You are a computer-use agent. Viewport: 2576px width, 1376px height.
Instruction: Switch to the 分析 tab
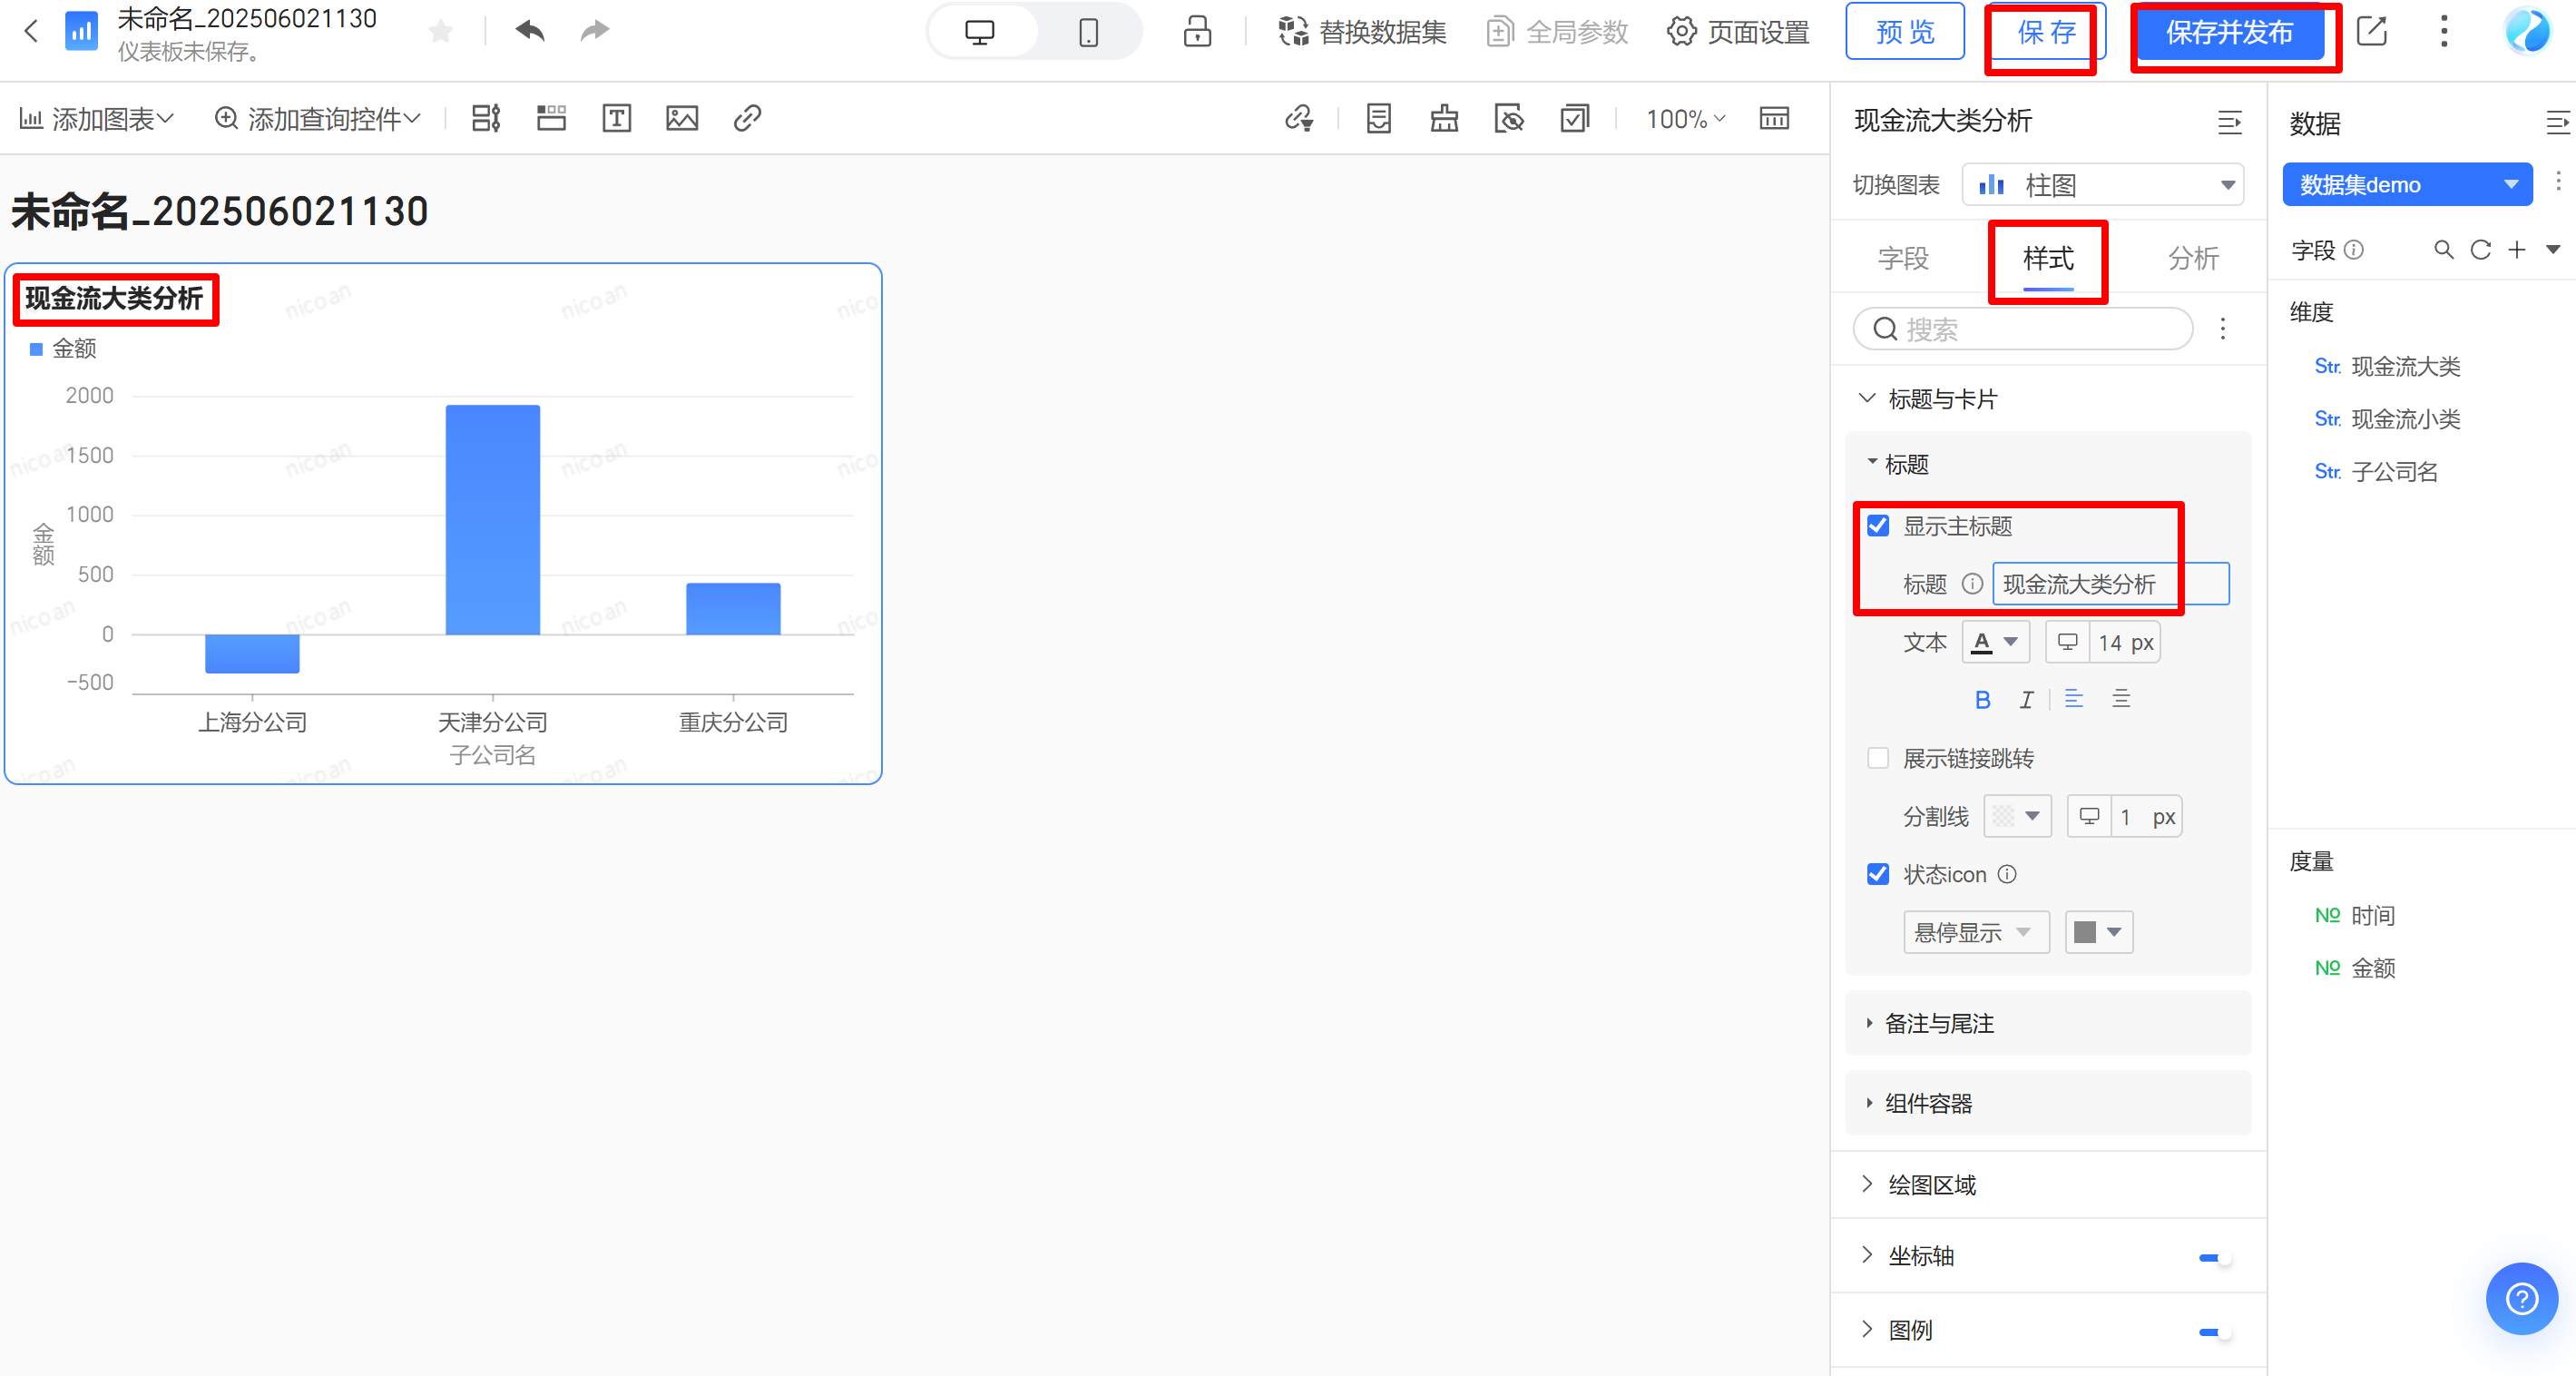point(2192,259)
